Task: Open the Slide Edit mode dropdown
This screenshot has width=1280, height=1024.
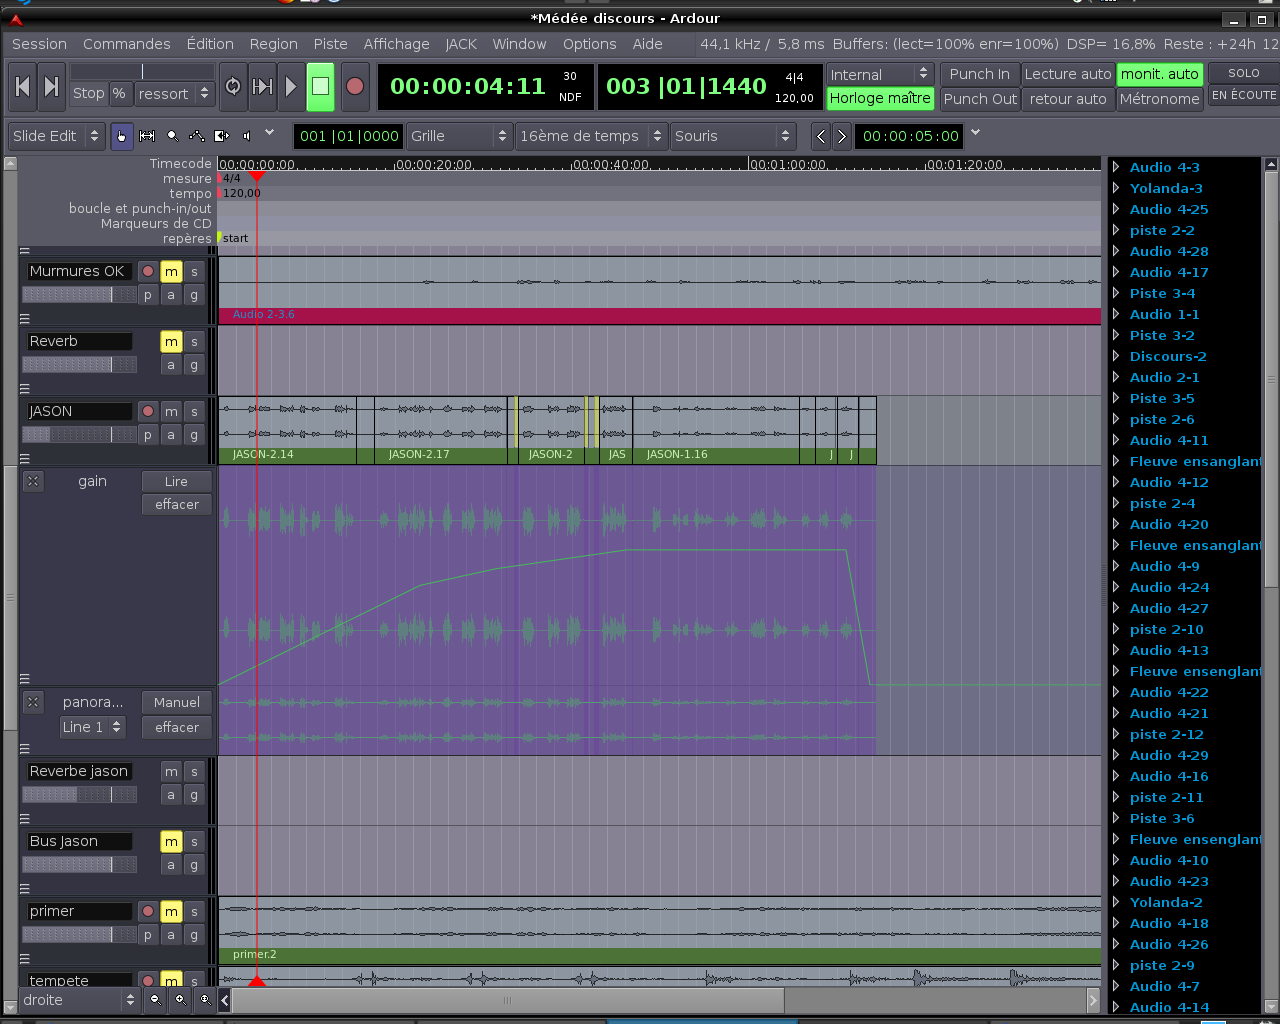Action: coord(56,136)
